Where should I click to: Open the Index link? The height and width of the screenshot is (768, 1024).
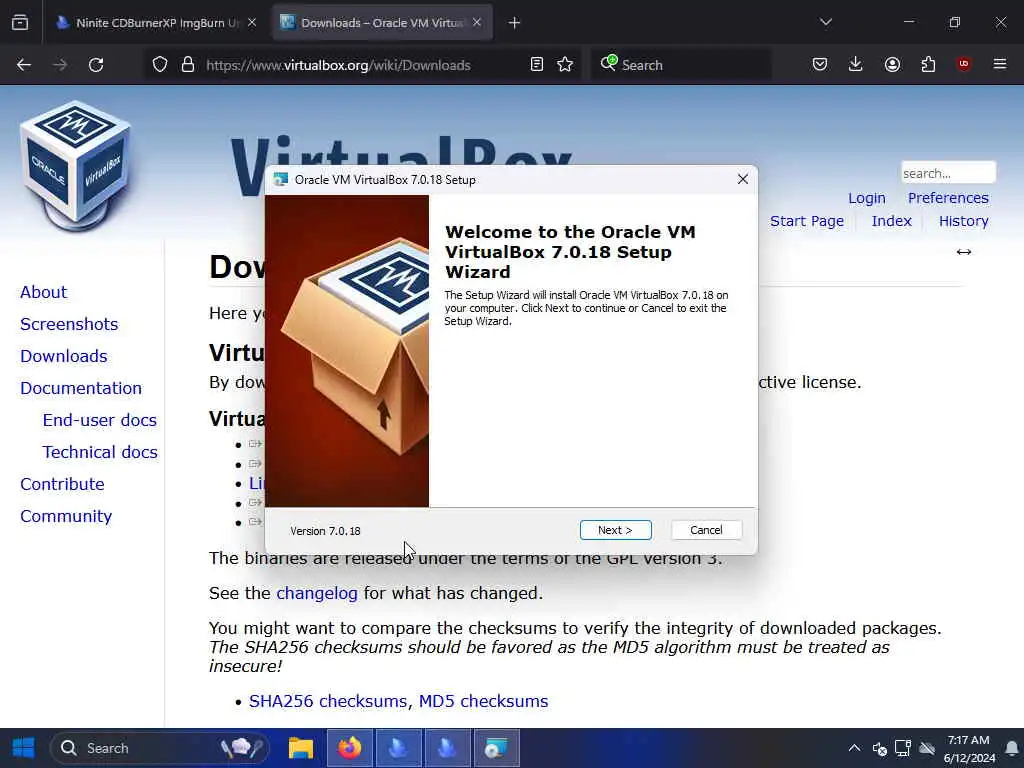(891, 221)
